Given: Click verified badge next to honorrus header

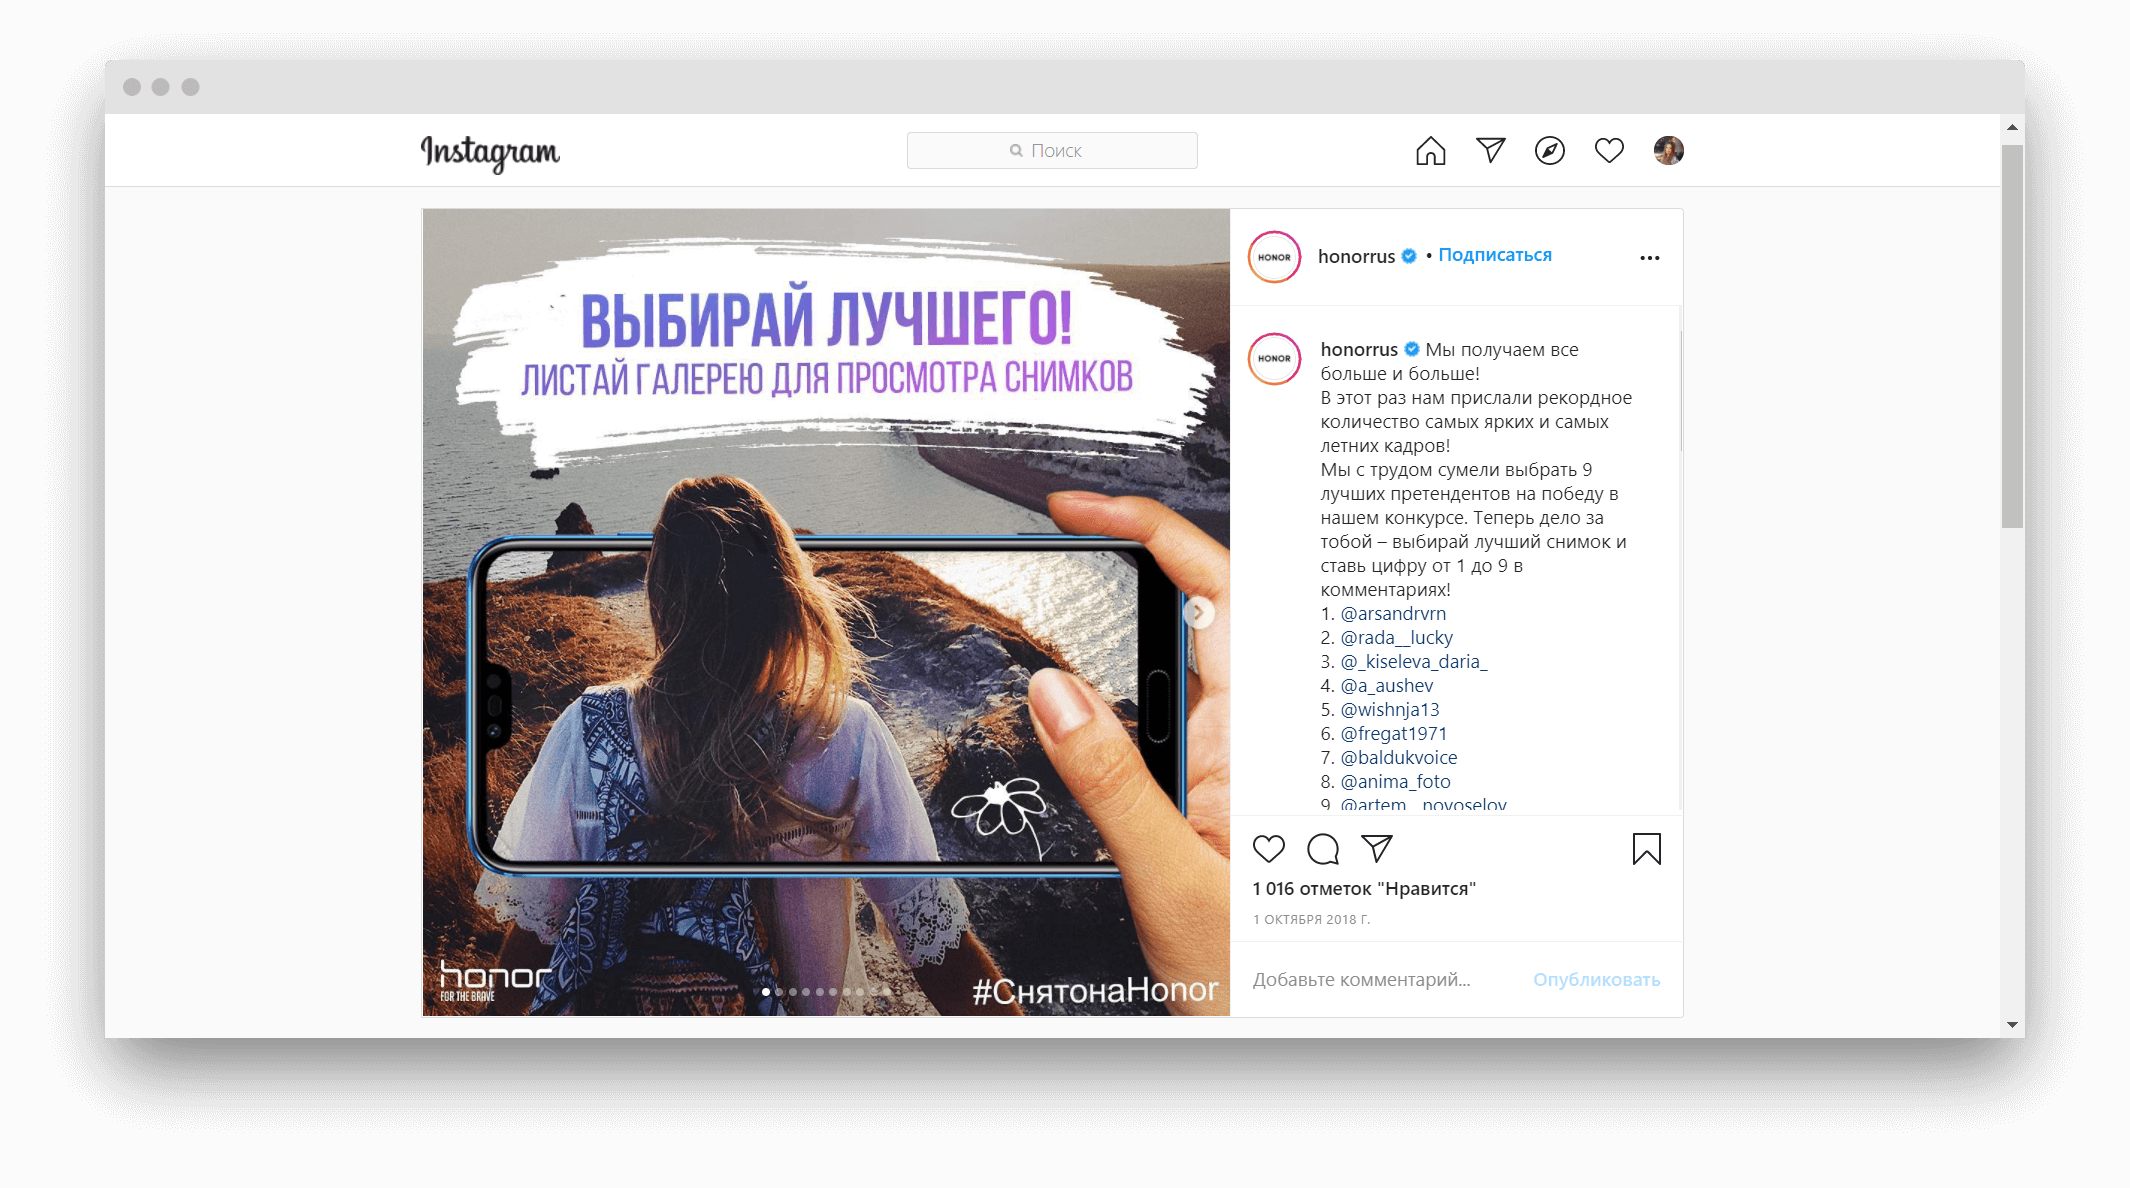Looking at the screenshot, I should pyautogui.click(x=1409, y=256).
